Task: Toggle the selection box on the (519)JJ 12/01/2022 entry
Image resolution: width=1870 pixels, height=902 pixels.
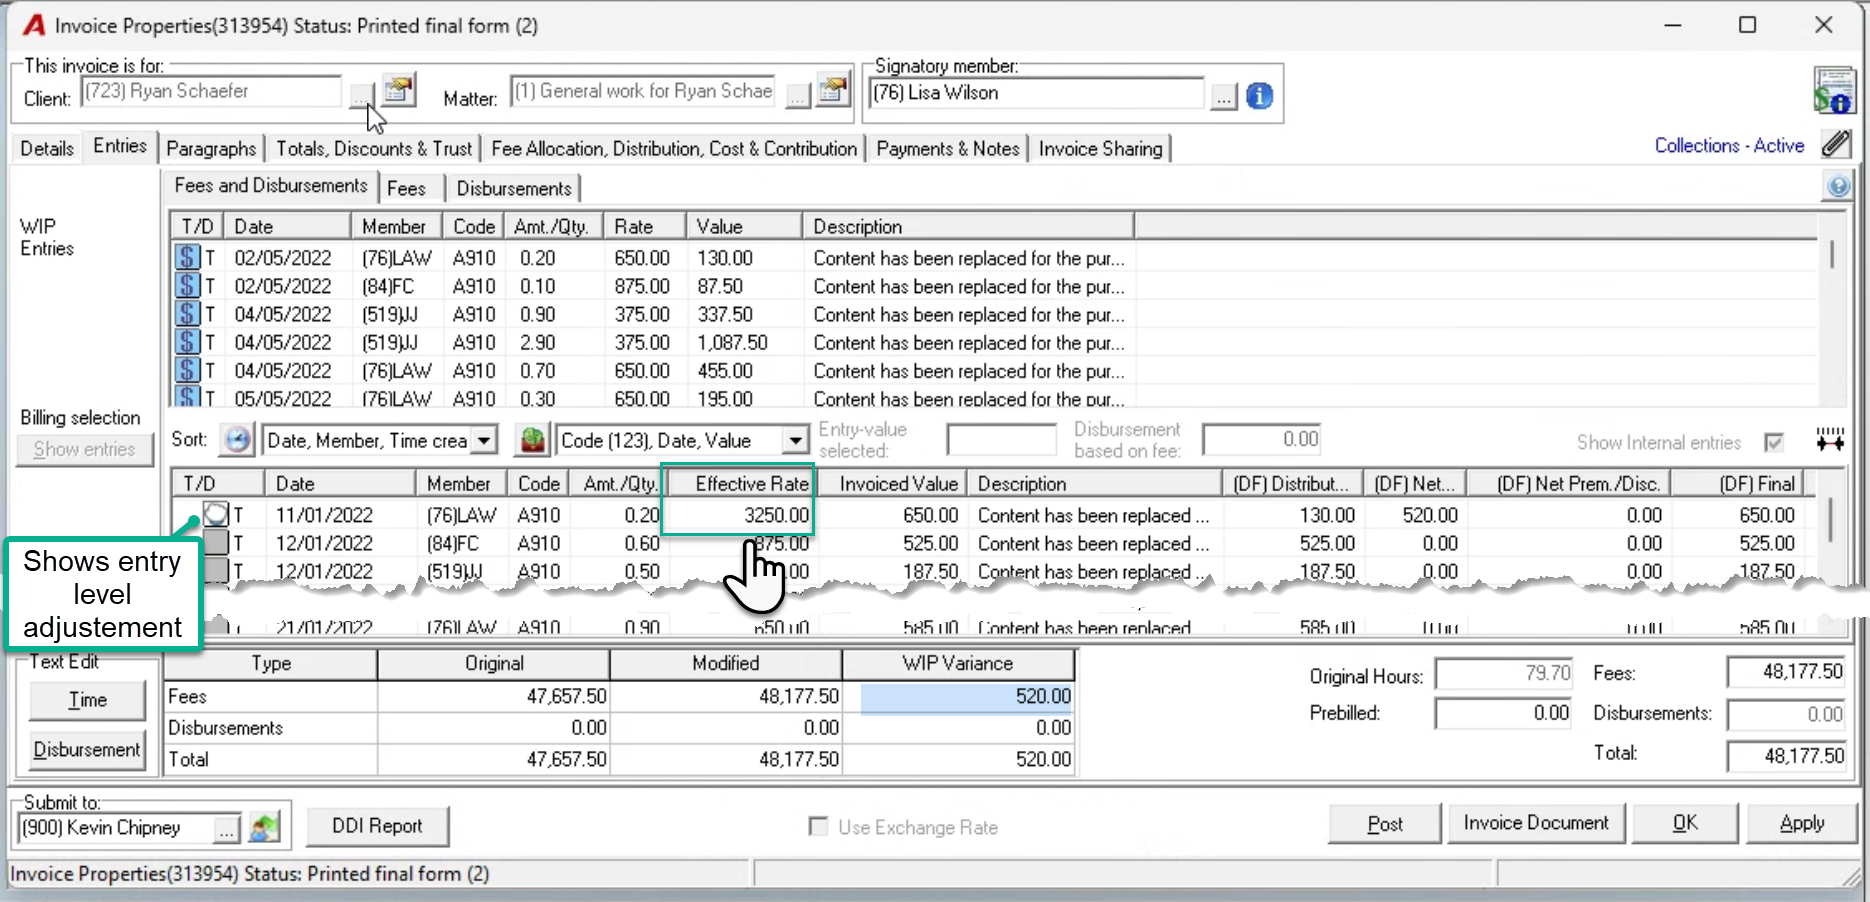Action: click(x=216, y=571)
